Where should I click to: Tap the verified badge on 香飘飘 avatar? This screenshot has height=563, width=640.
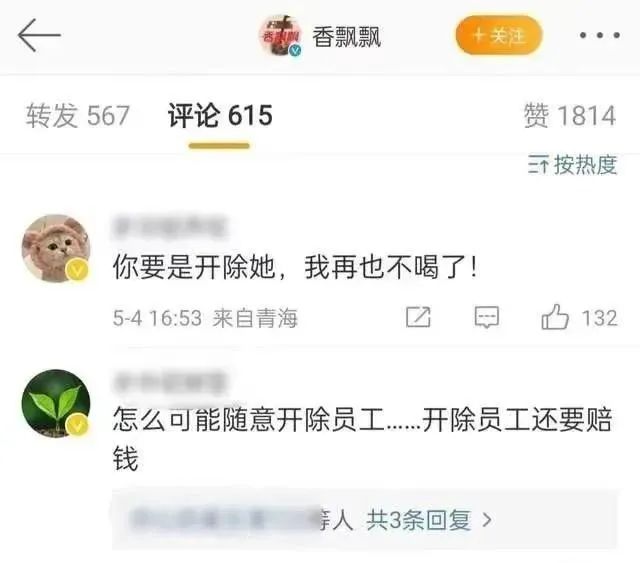tap(296, 51)
